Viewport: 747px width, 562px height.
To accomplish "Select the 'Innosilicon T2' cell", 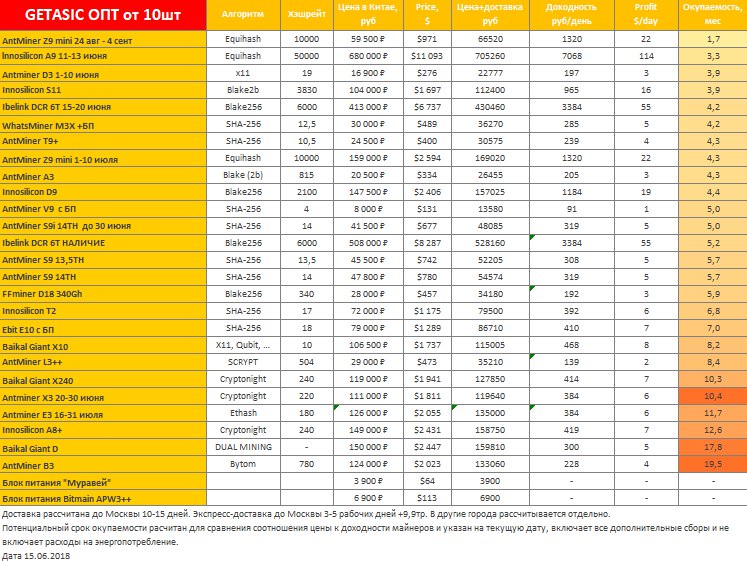I will (x=103, y=311).
